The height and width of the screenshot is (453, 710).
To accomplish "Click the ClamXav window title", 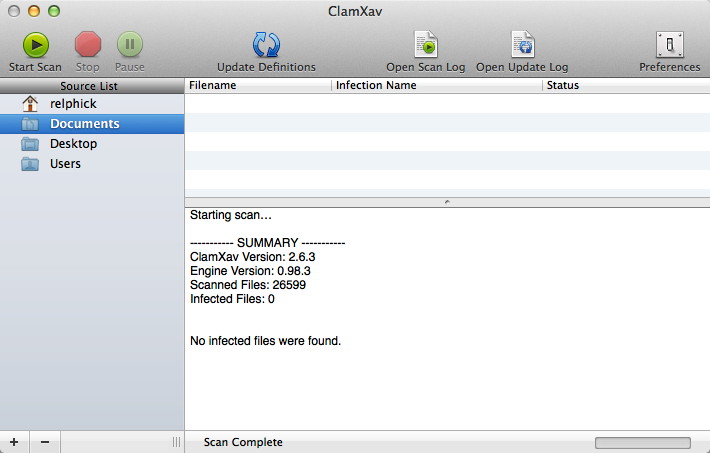I will [x=355, y=11].
